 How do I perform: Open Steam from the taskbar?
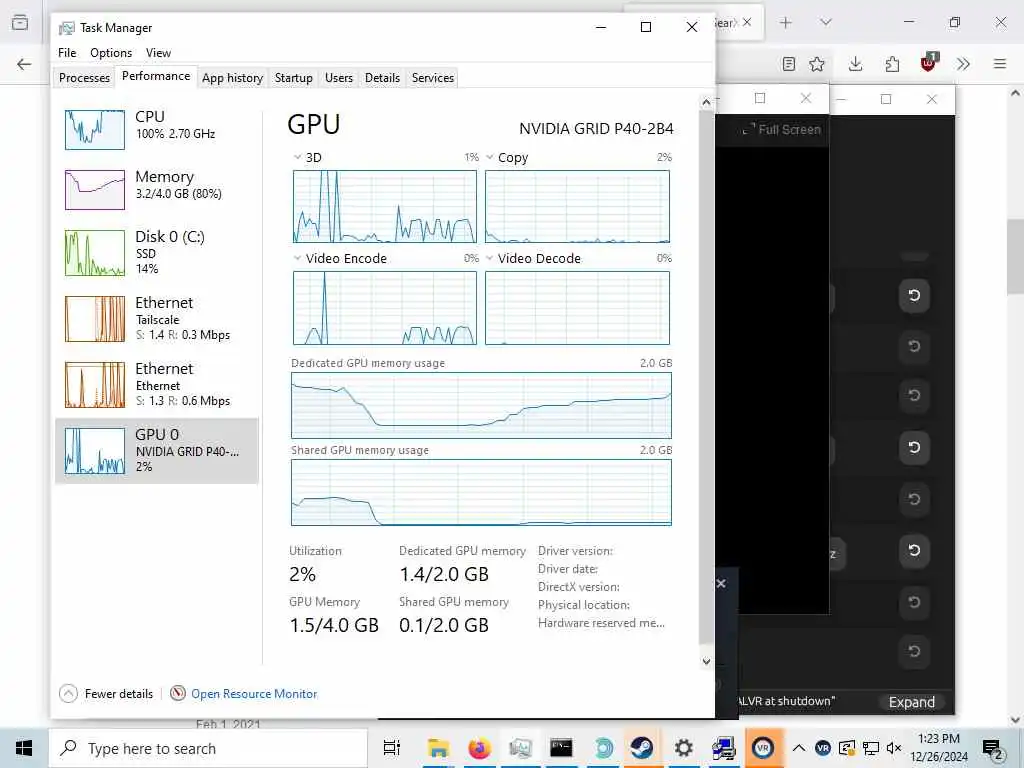tap(641, 748)
